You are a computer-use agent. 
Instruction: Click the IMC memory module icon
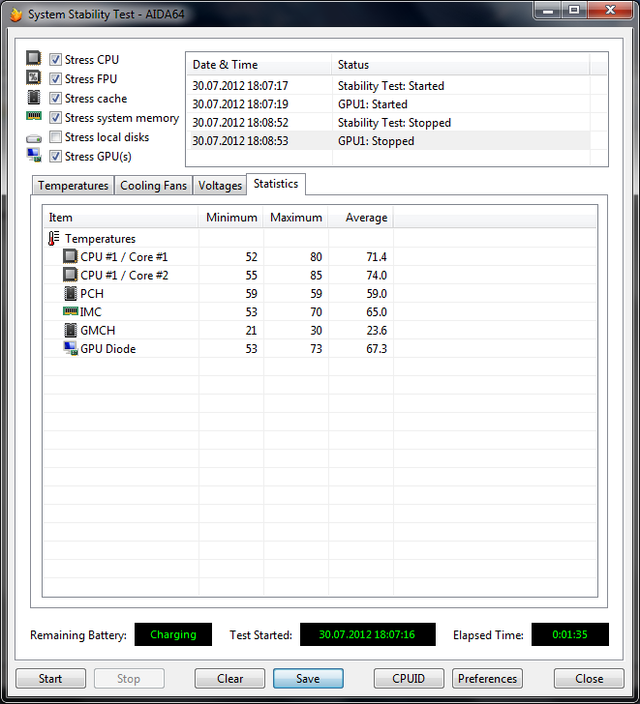click(x=70, y=312)
